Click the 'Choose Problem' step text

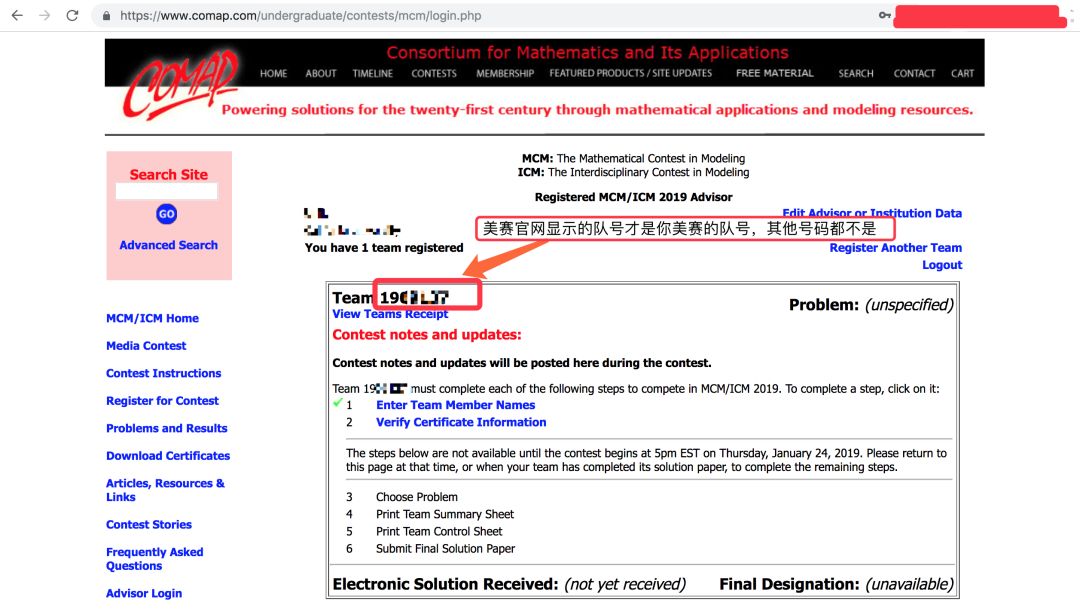pos(417,497)
